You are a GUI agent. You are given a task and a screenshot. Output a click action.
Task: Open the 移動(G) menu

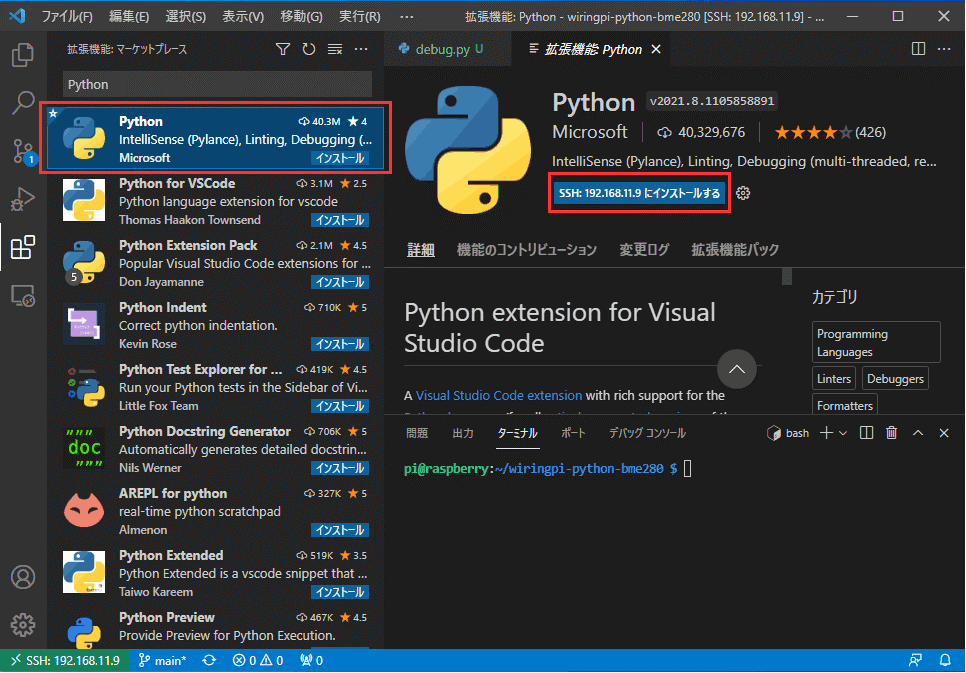301,17
